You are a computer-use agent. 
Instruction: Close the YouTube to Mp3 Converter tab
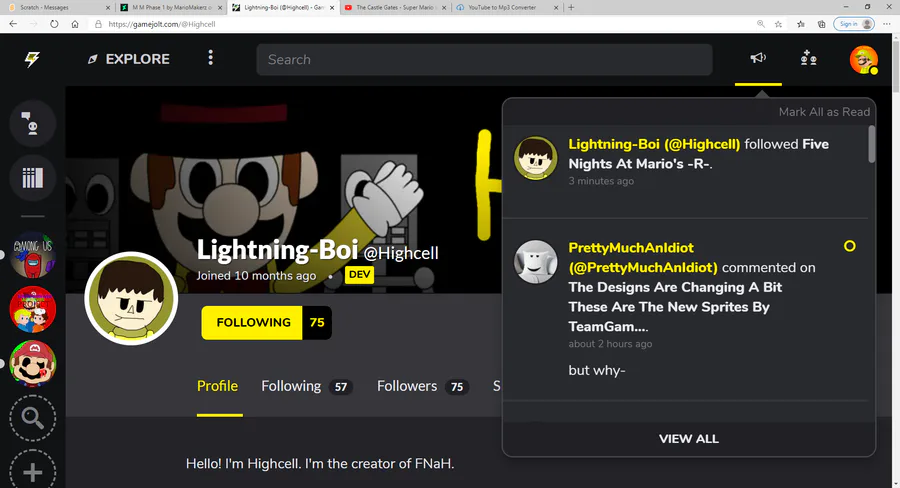coord(556,7)
